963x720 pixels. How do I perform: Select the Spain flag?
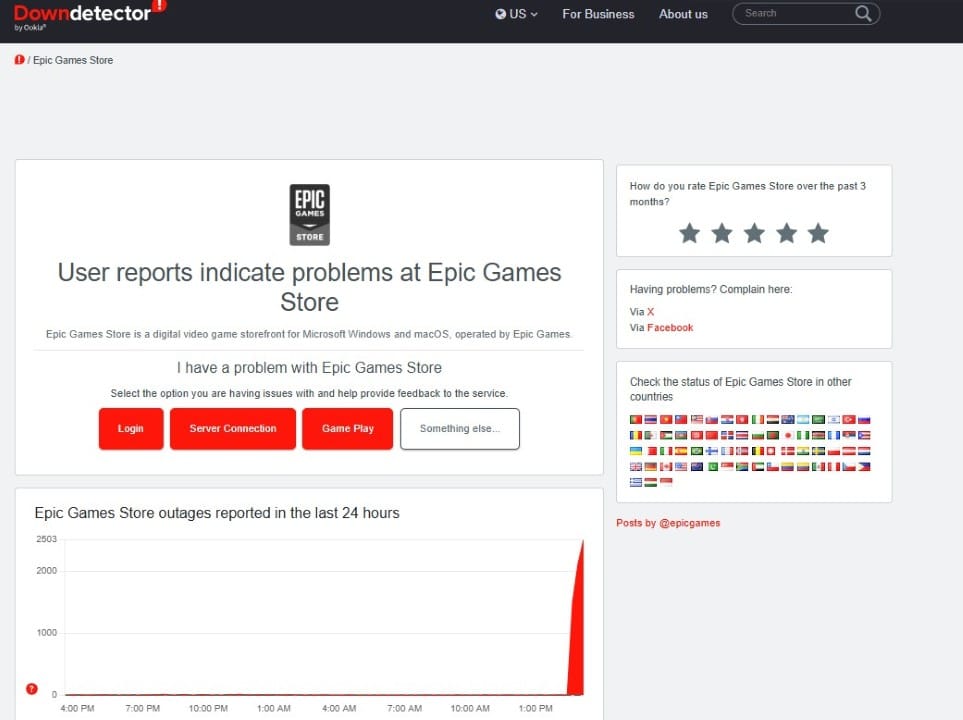(681, 451)
